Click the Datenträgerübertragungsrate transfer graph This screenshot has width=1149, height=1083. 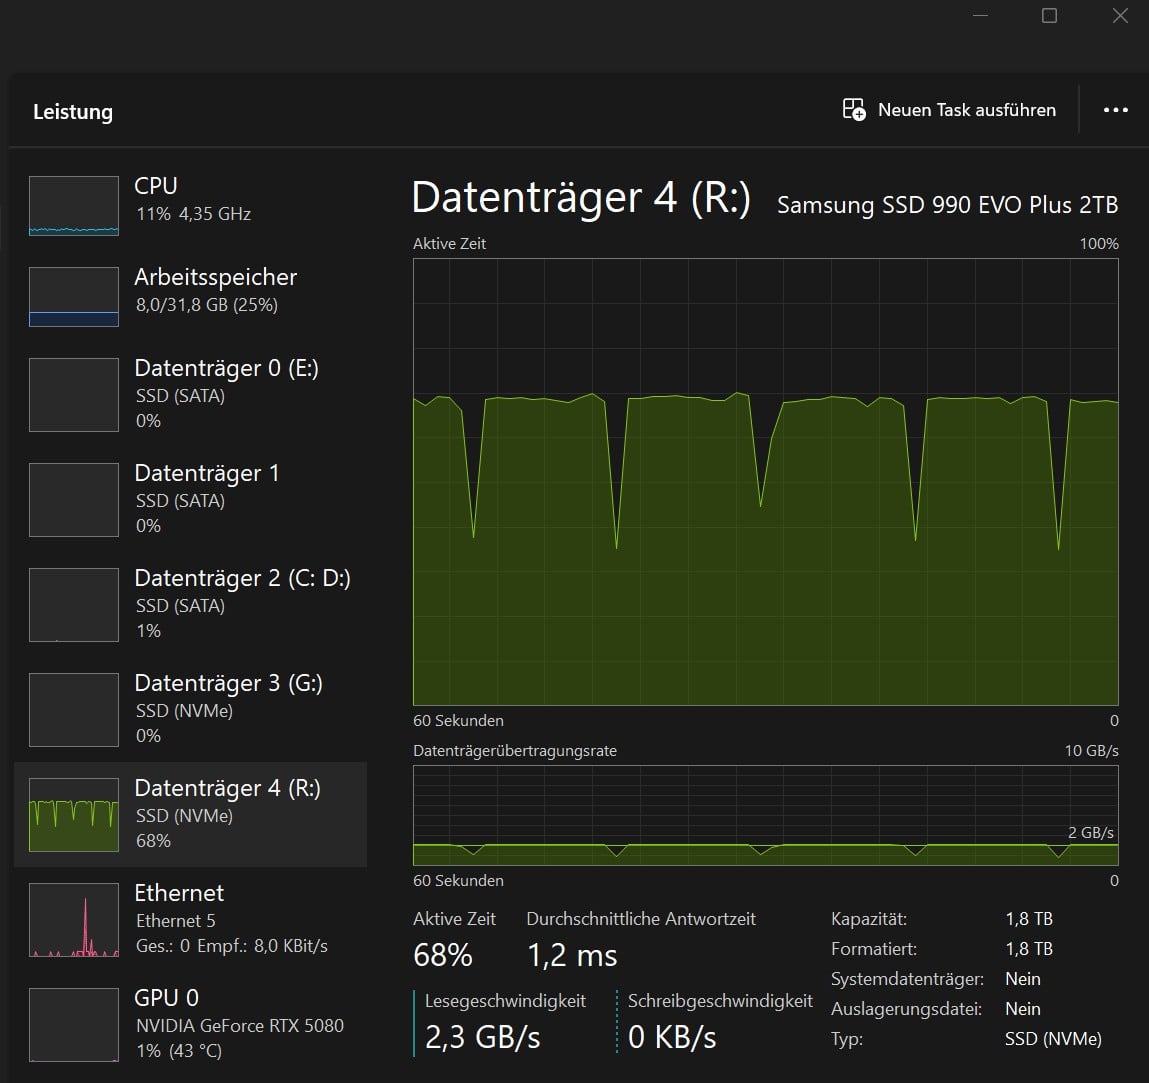(765, 815)
